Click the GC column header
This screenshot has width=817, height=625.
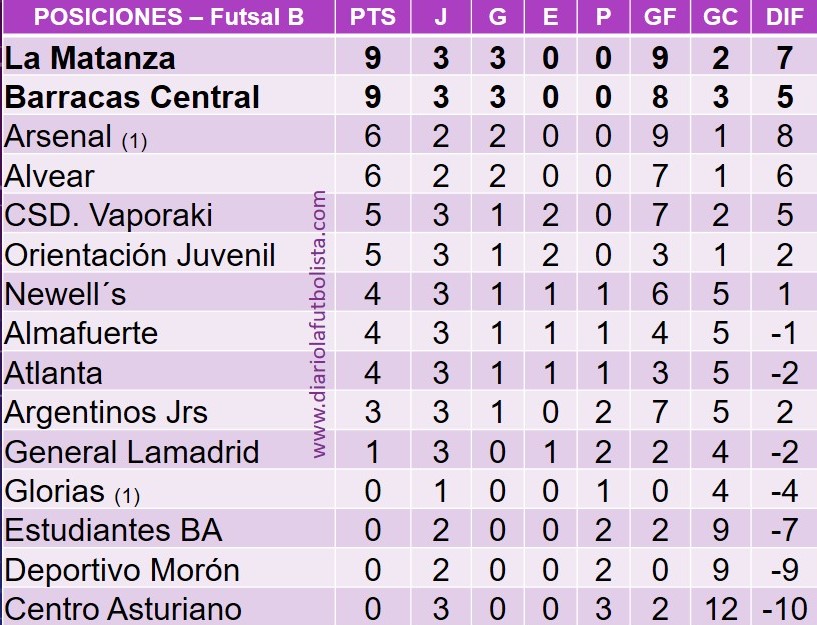(721, 18)
